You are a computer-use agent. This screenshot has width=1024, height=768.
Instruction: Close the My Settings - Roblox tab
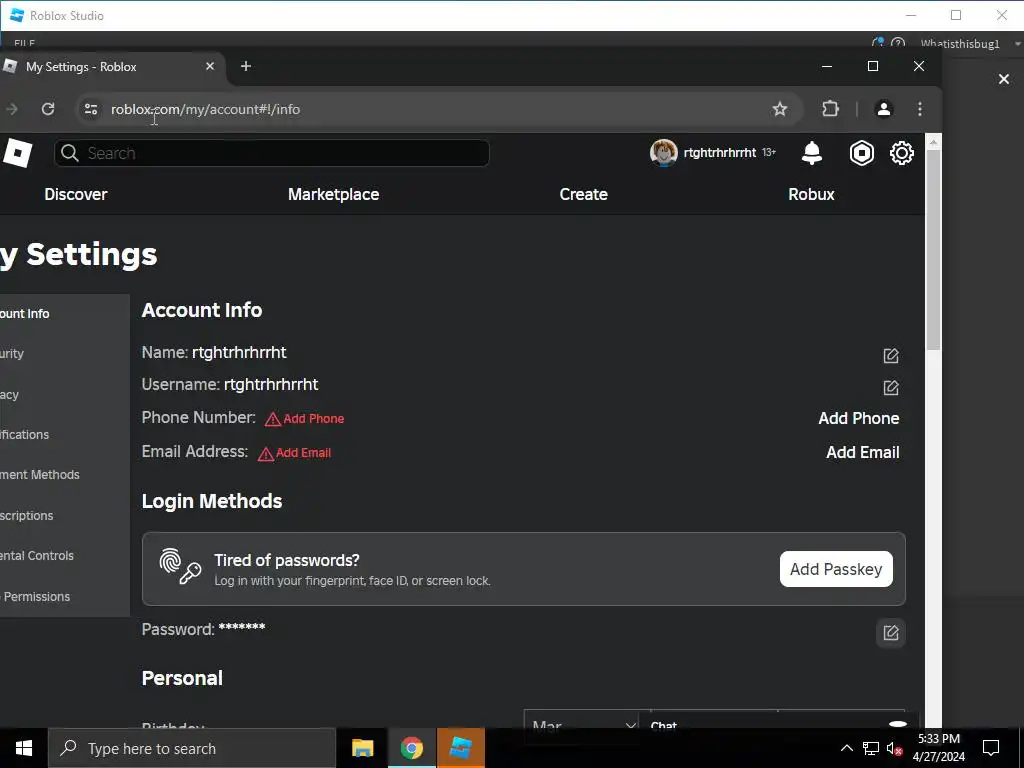click(x=210, y=66)
